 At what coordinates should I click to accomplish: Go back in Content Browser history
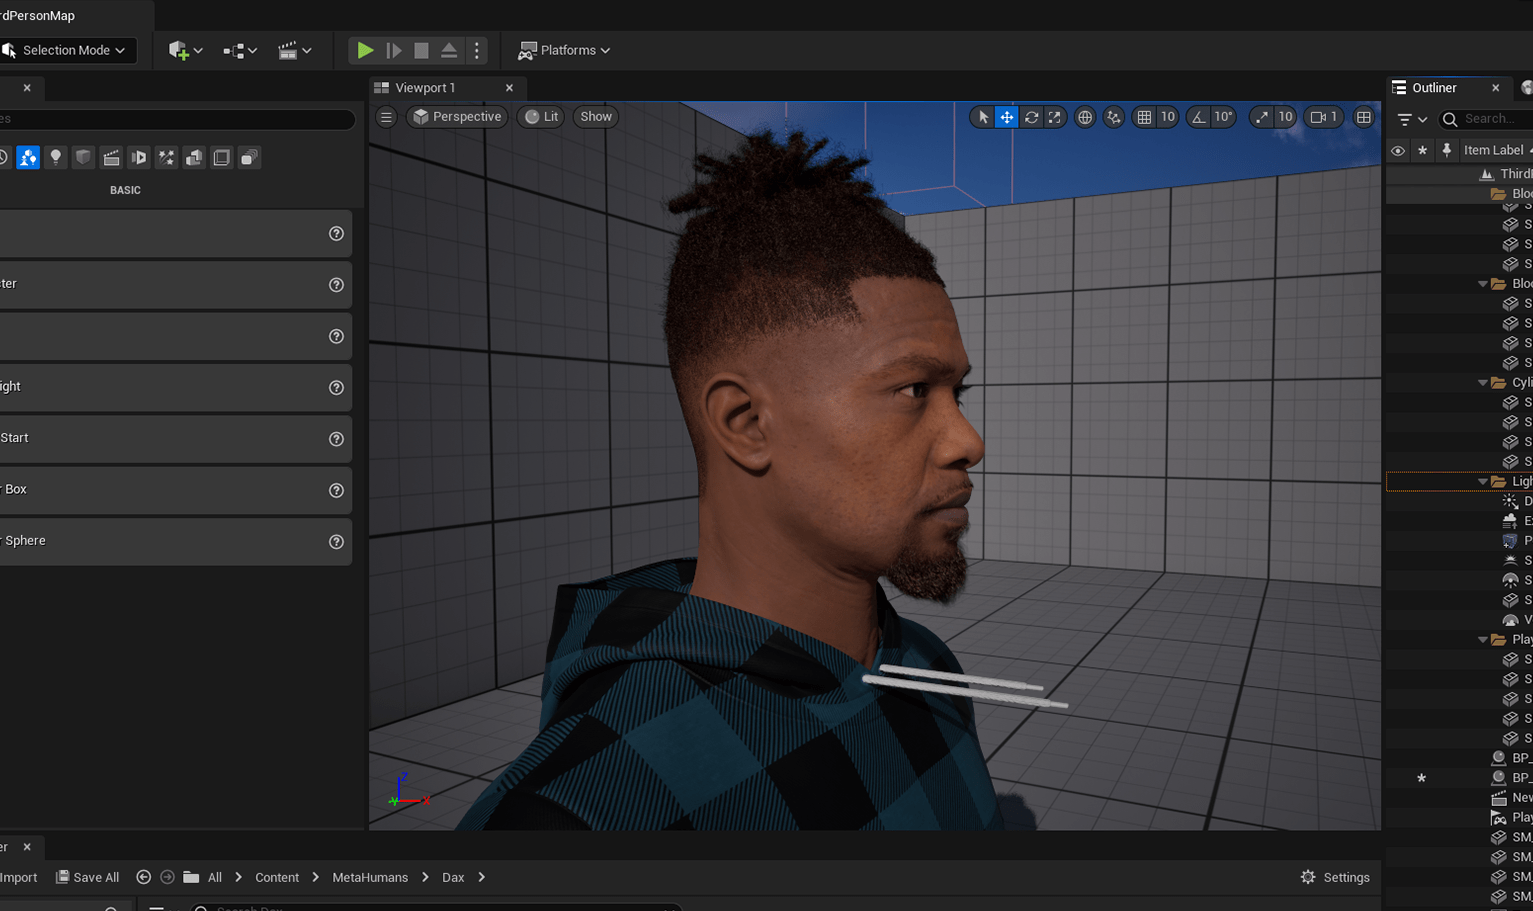[x=143, y=877]
